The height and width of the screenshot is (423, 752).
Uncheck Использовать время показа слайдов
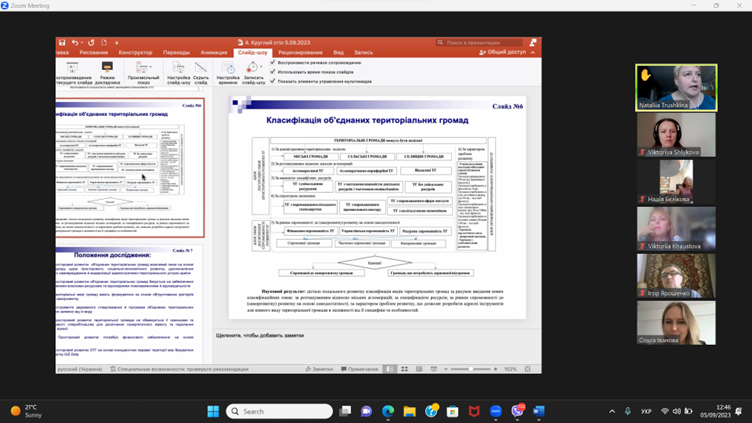(x=273, y=72)
